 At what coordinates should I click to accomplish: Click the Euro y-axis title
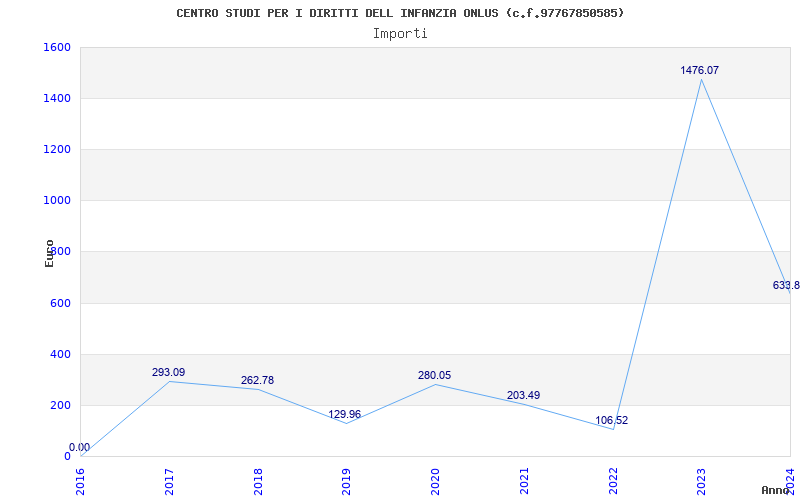[49, 252]
